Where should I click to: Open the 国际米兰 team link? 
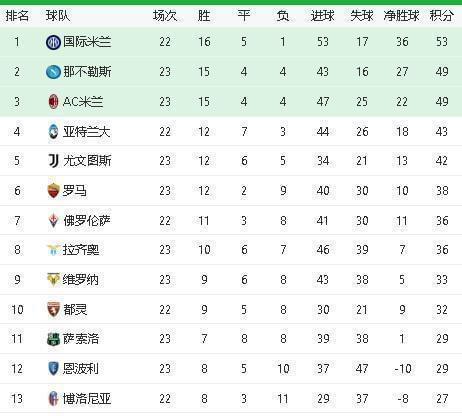[87, 42]
